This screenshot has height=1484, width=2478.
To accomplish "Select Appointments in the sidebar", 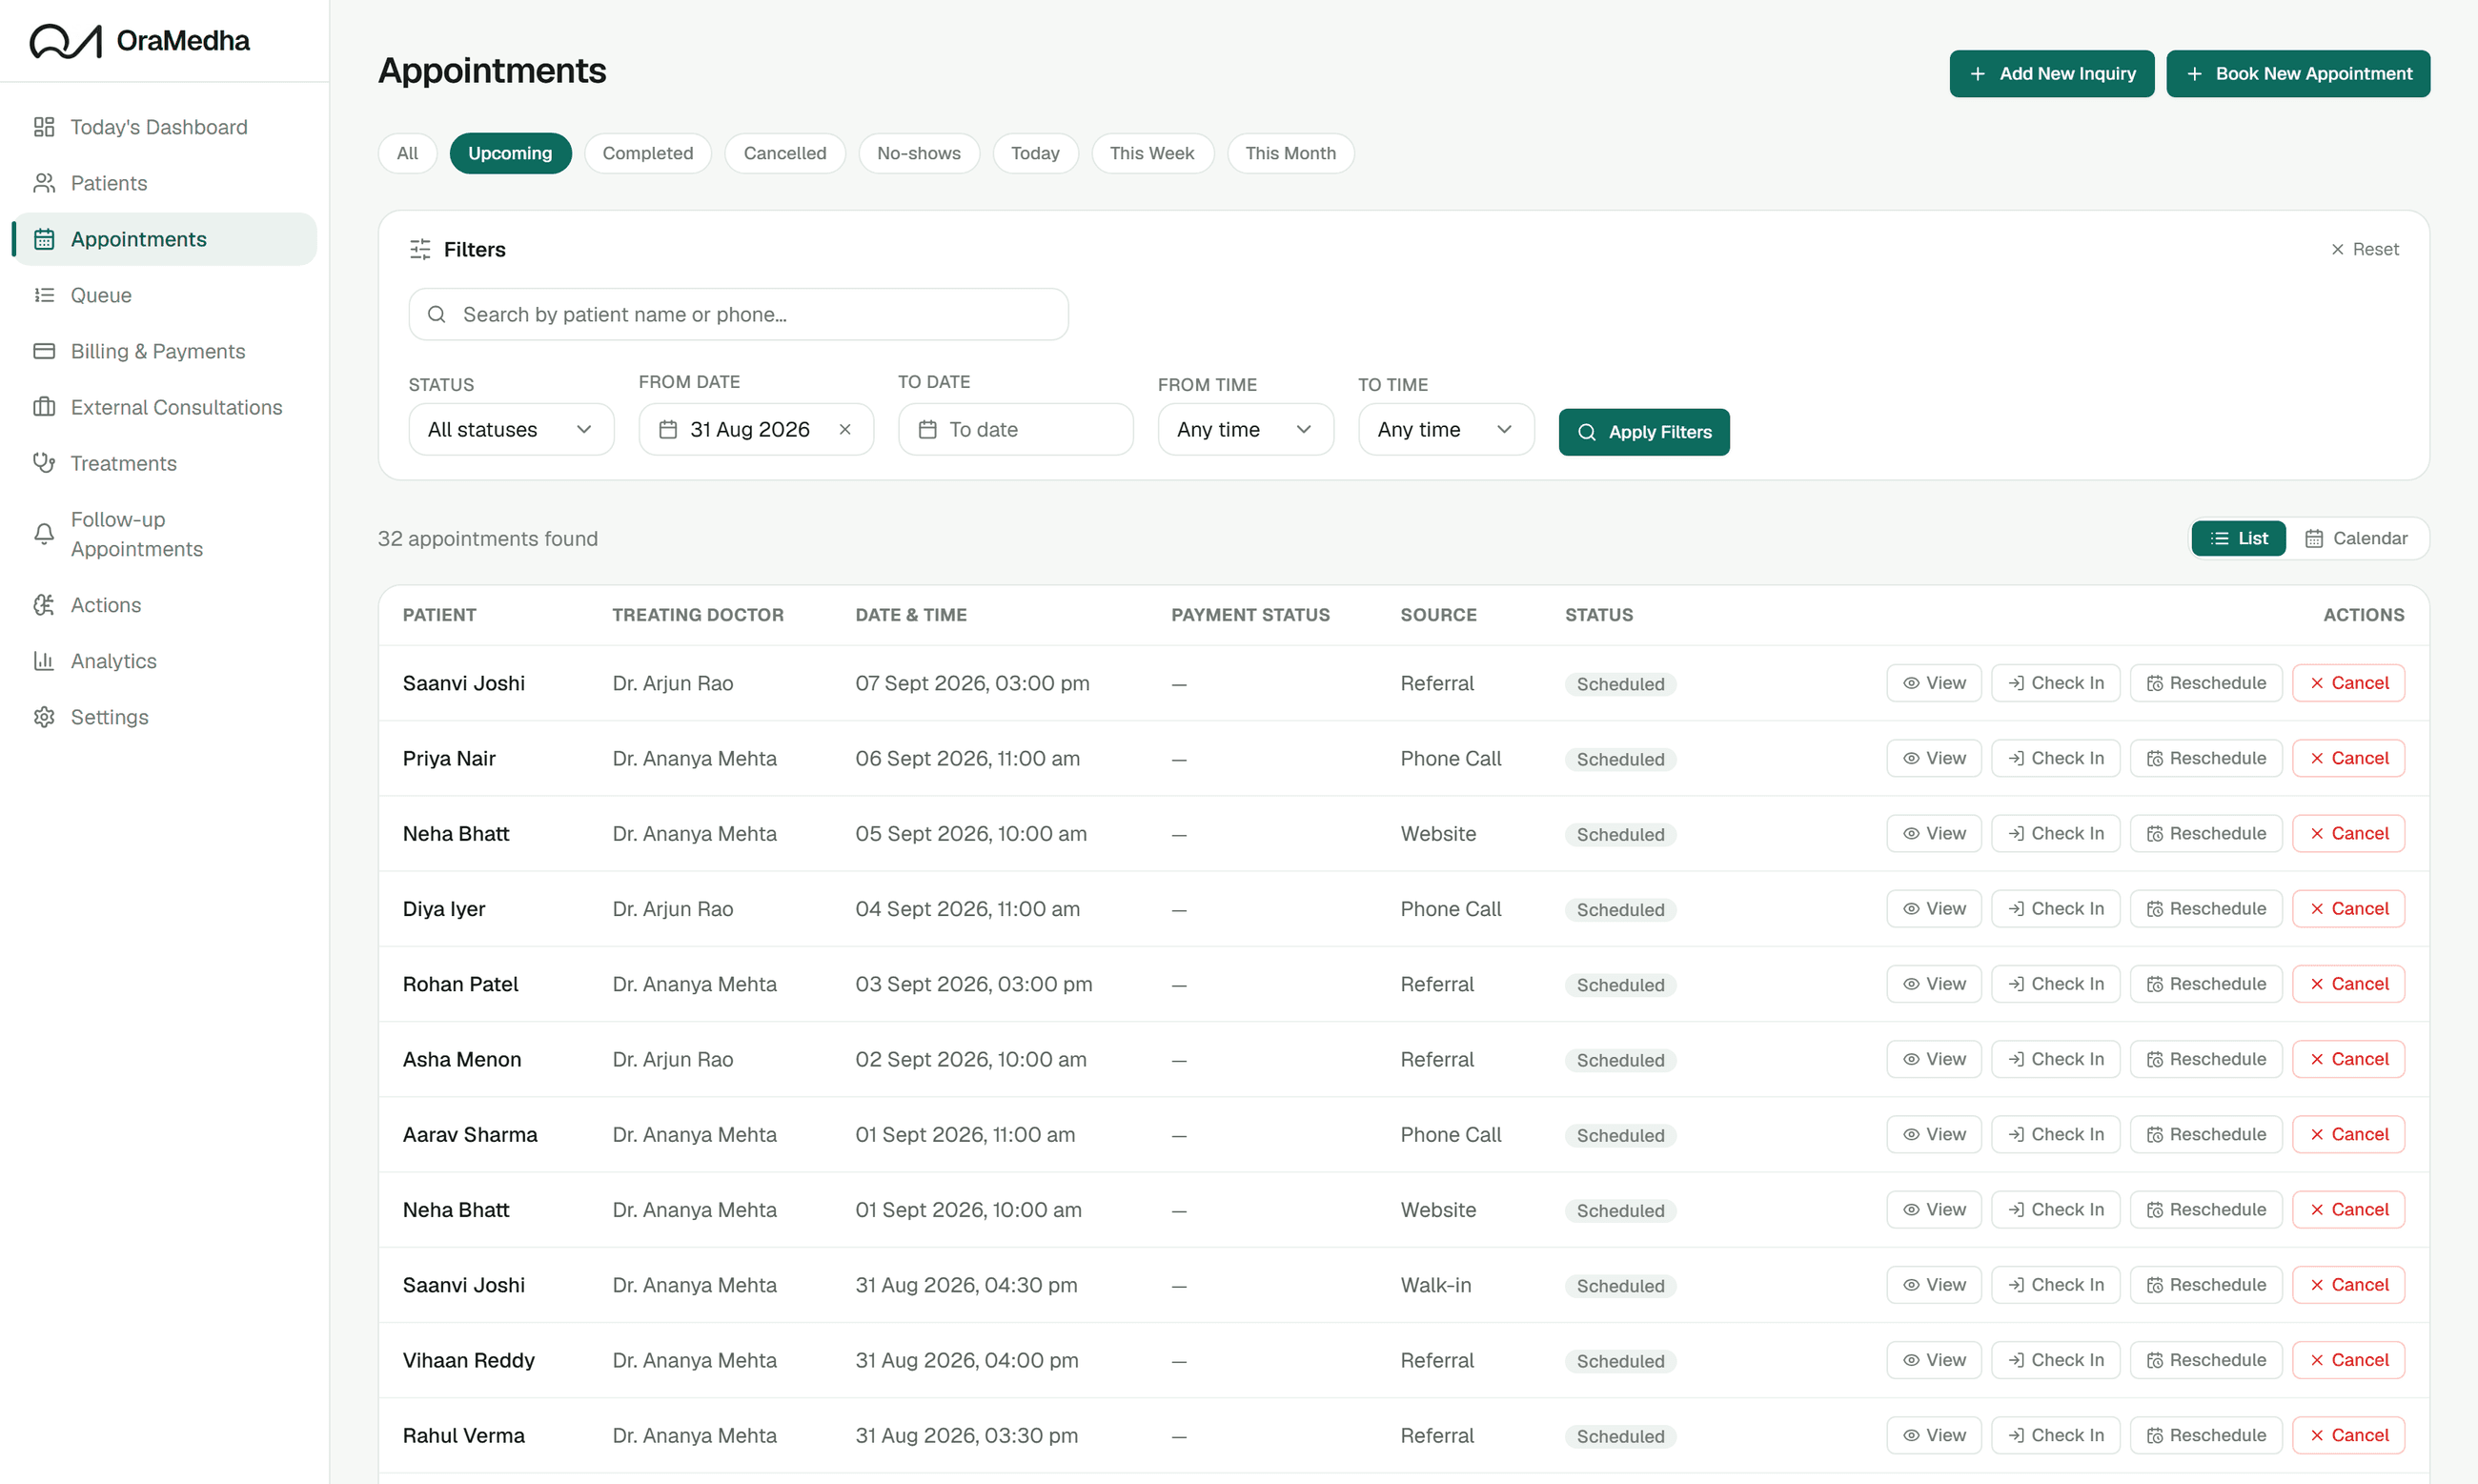I will coord(164,239).
